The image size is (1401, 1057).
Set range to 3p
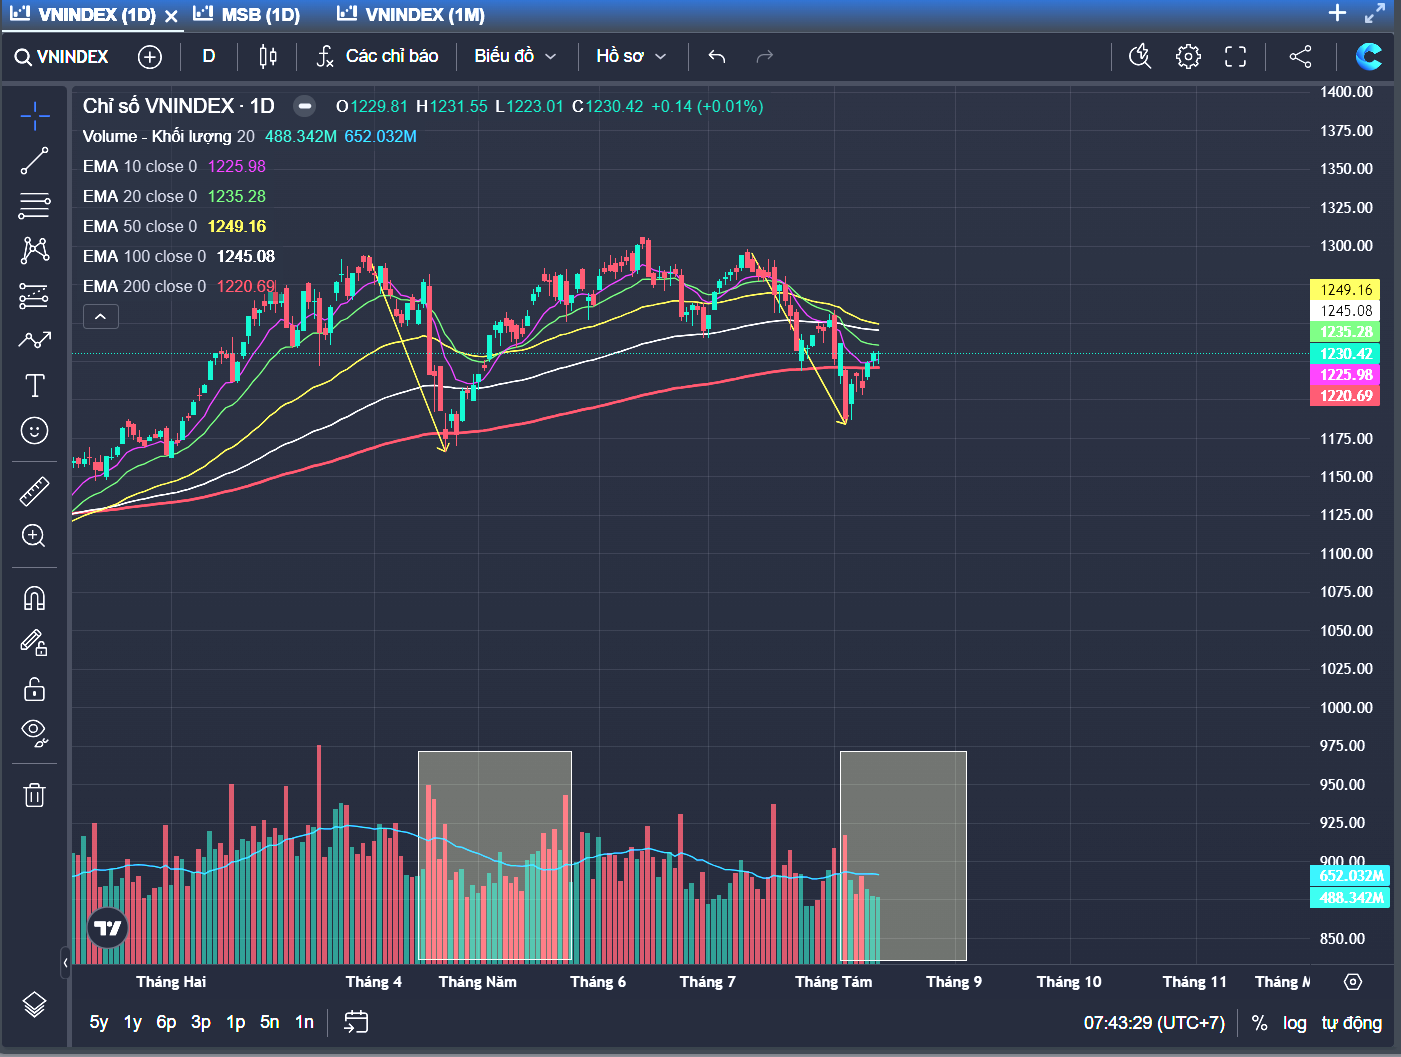[x=201, y=1022]
